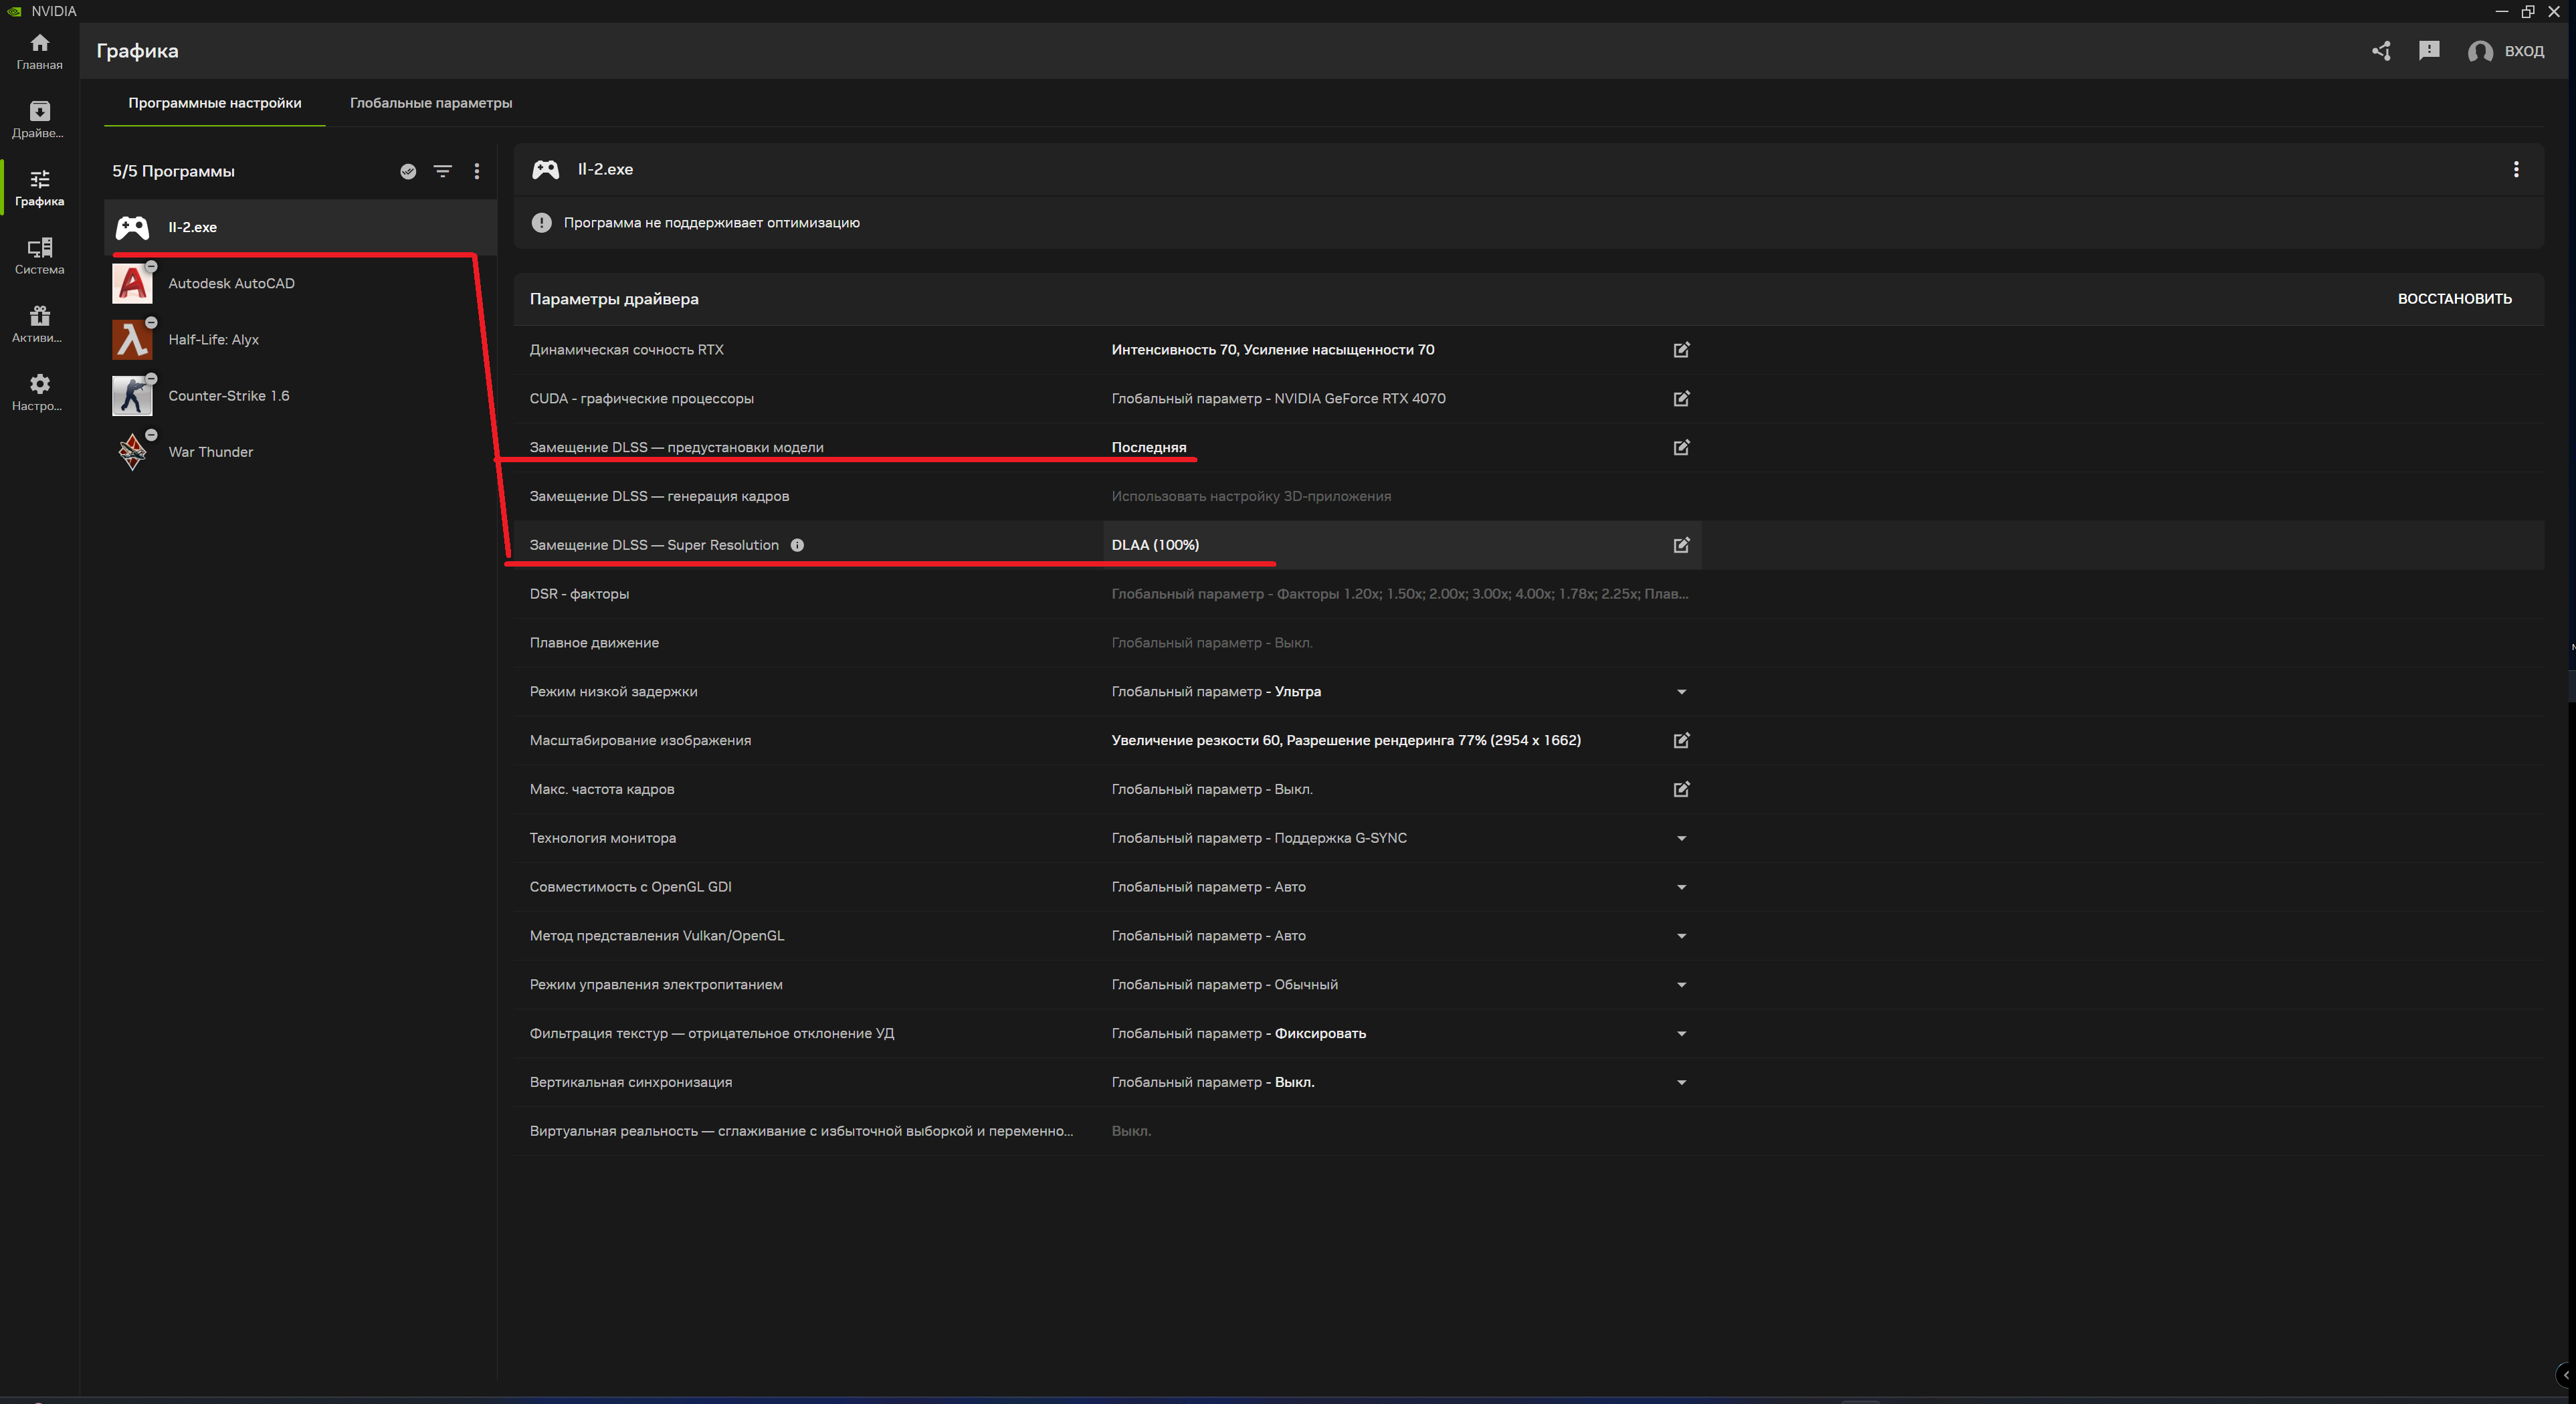Open the programs list three-dot menu
Viewport: 2576px width, 1404px height.
click(x=477, y=171)
